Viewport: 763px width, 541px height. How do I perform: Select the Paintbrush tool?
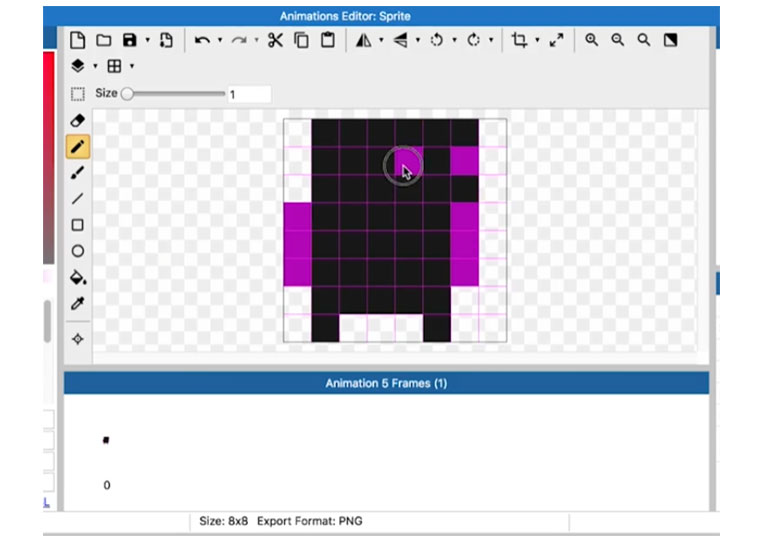tap(78, 173)
